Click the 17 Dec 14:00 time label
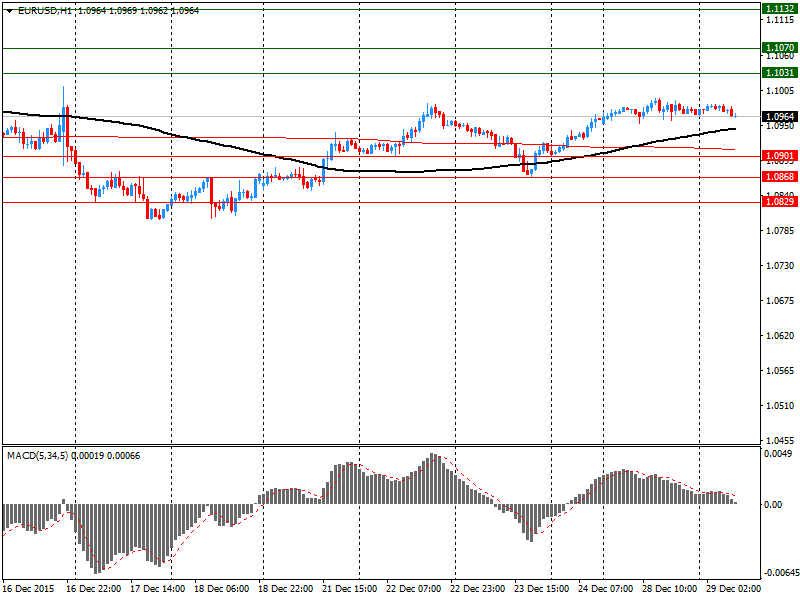Screen dimensions: 800x600 coord(158,588)
